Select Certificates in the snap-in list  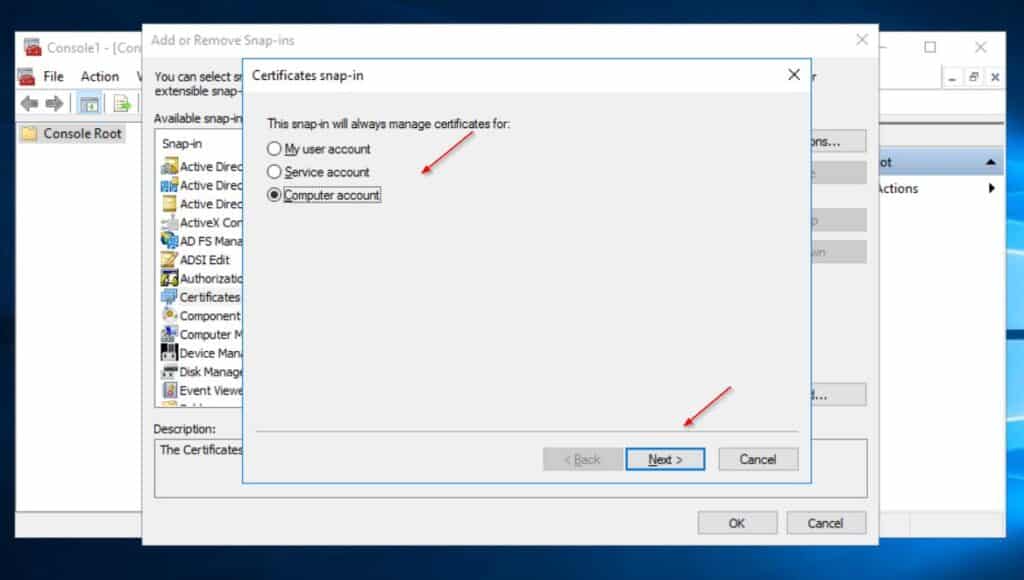[210, 297]
